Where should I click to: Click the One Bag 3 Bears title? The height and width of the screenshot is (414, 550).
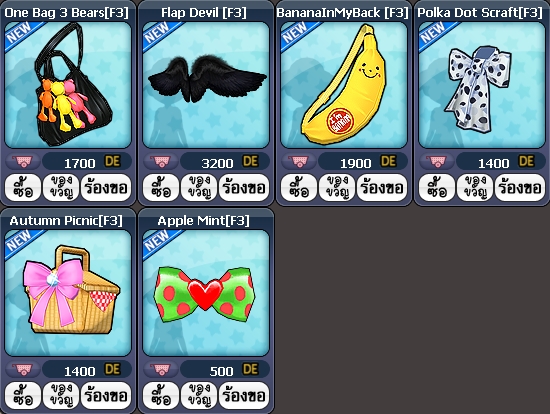[67, 13]
